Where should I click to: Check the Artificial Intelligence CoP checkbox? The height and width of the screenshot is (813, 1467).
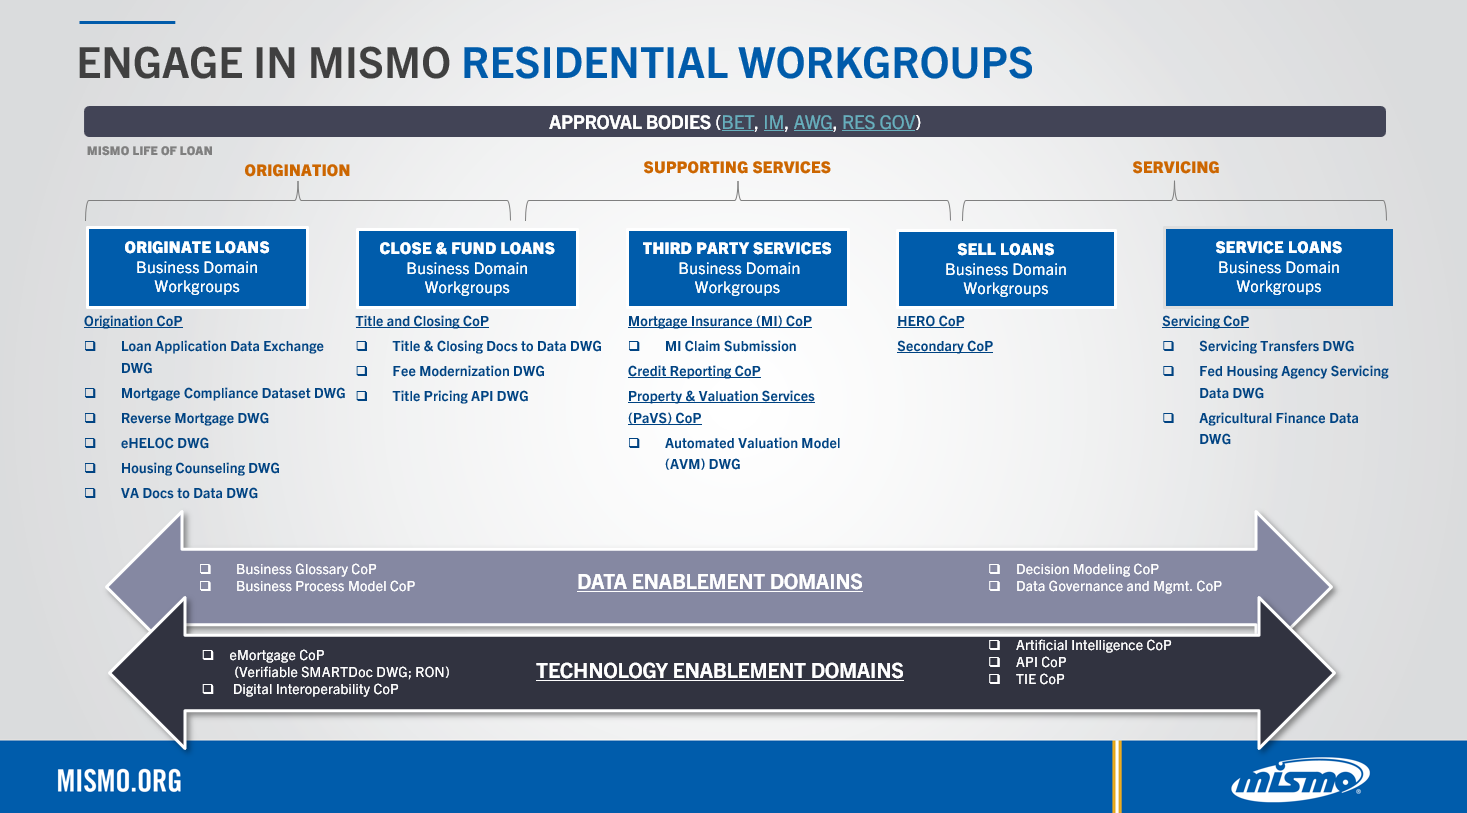click(x=993, y=645)
